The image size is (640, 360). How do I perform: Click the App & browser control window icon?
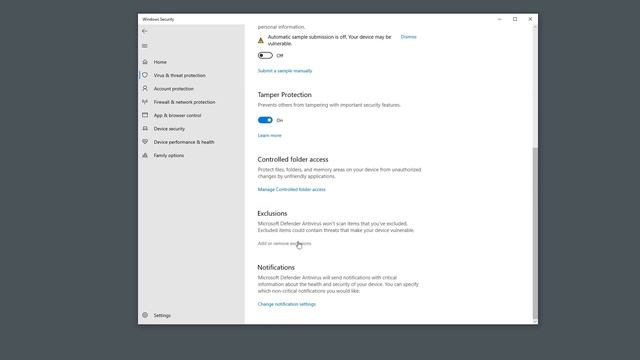pos(145,115)
